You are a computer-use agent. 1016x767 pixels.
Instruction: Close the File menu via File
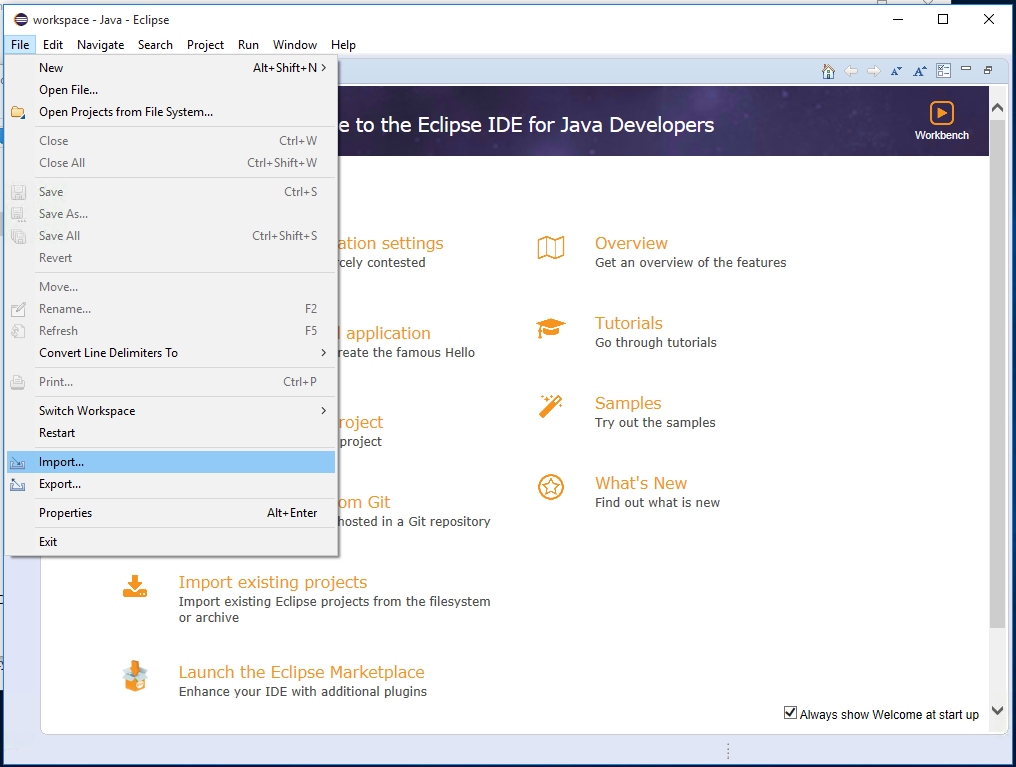click(20, 45)
